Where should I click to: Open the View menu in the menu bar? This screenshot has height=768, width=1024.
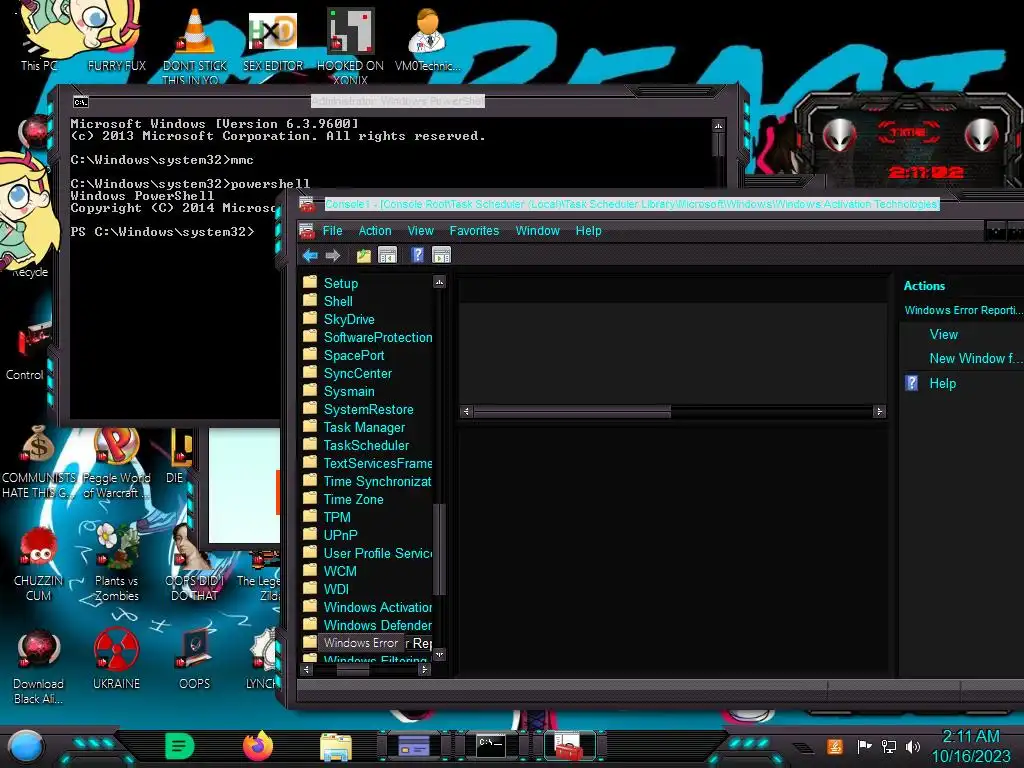421,231
